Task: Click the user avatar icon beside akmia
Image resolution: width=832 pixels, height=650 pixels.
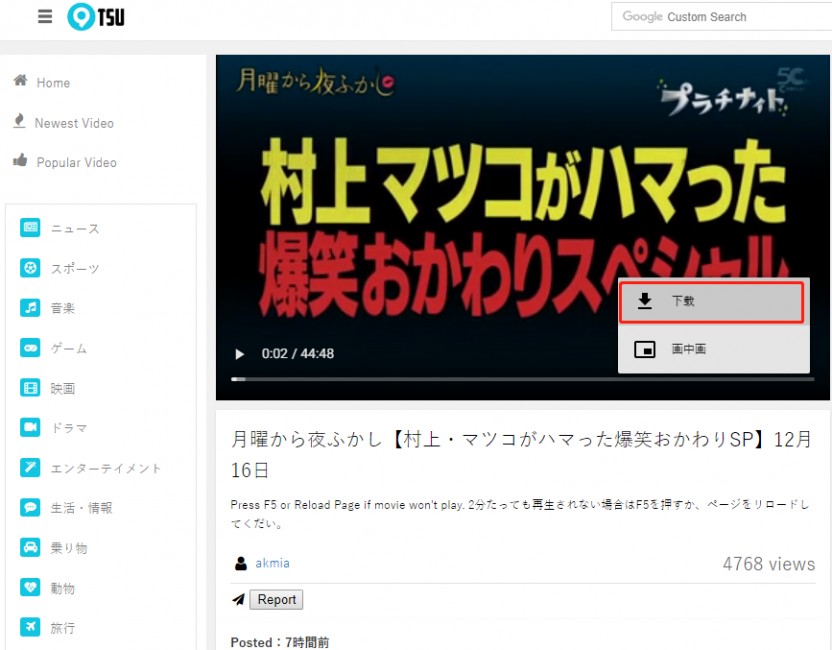Action: click(241, 563)
